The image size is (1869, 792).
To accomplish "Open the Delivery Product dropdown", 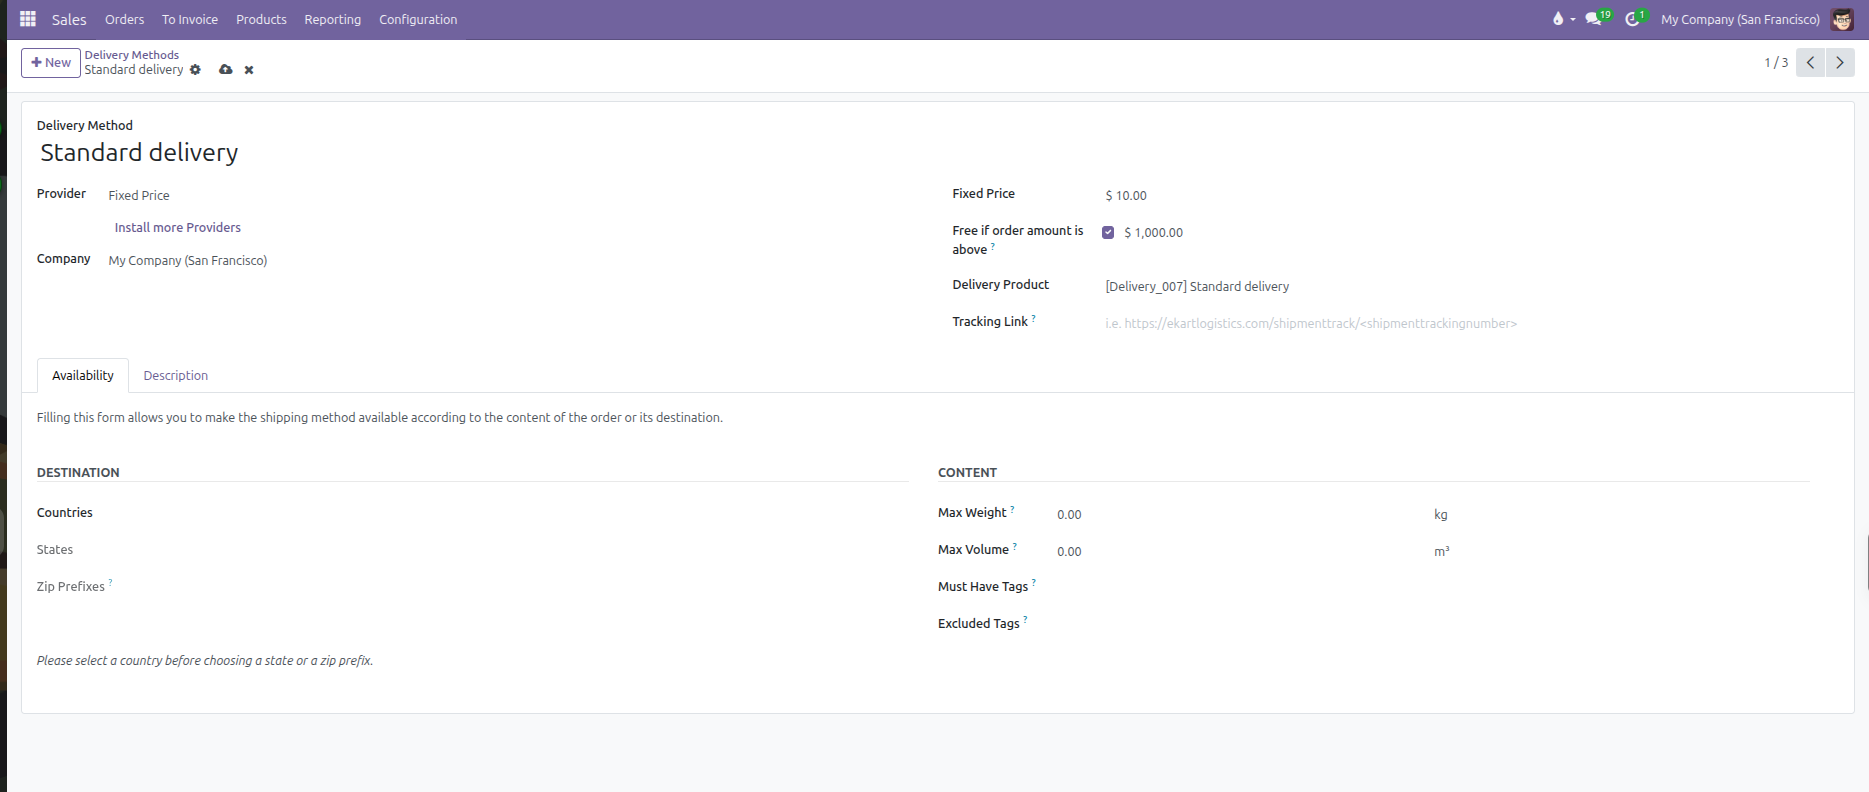I will (x=1470, y=286).
